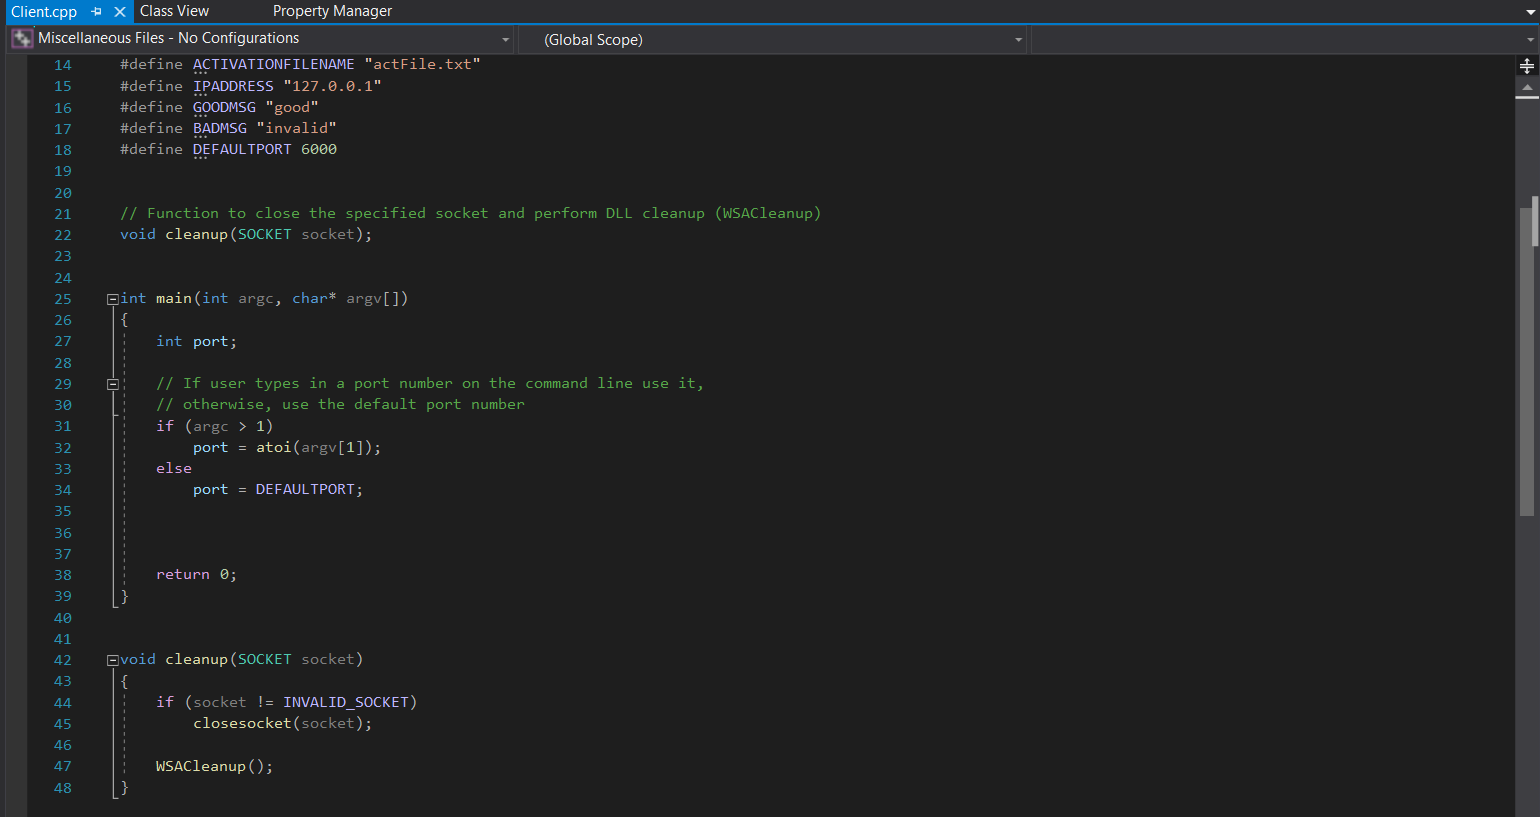Click the split editor splitter icon
Image resolution: width=1540 pixels, height=817 pixels.
(x=1529, y=65)
